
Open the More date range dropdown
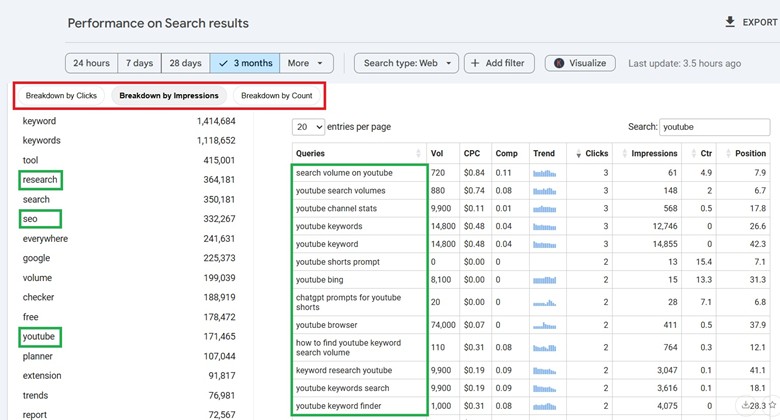click(x=307, y=63)
